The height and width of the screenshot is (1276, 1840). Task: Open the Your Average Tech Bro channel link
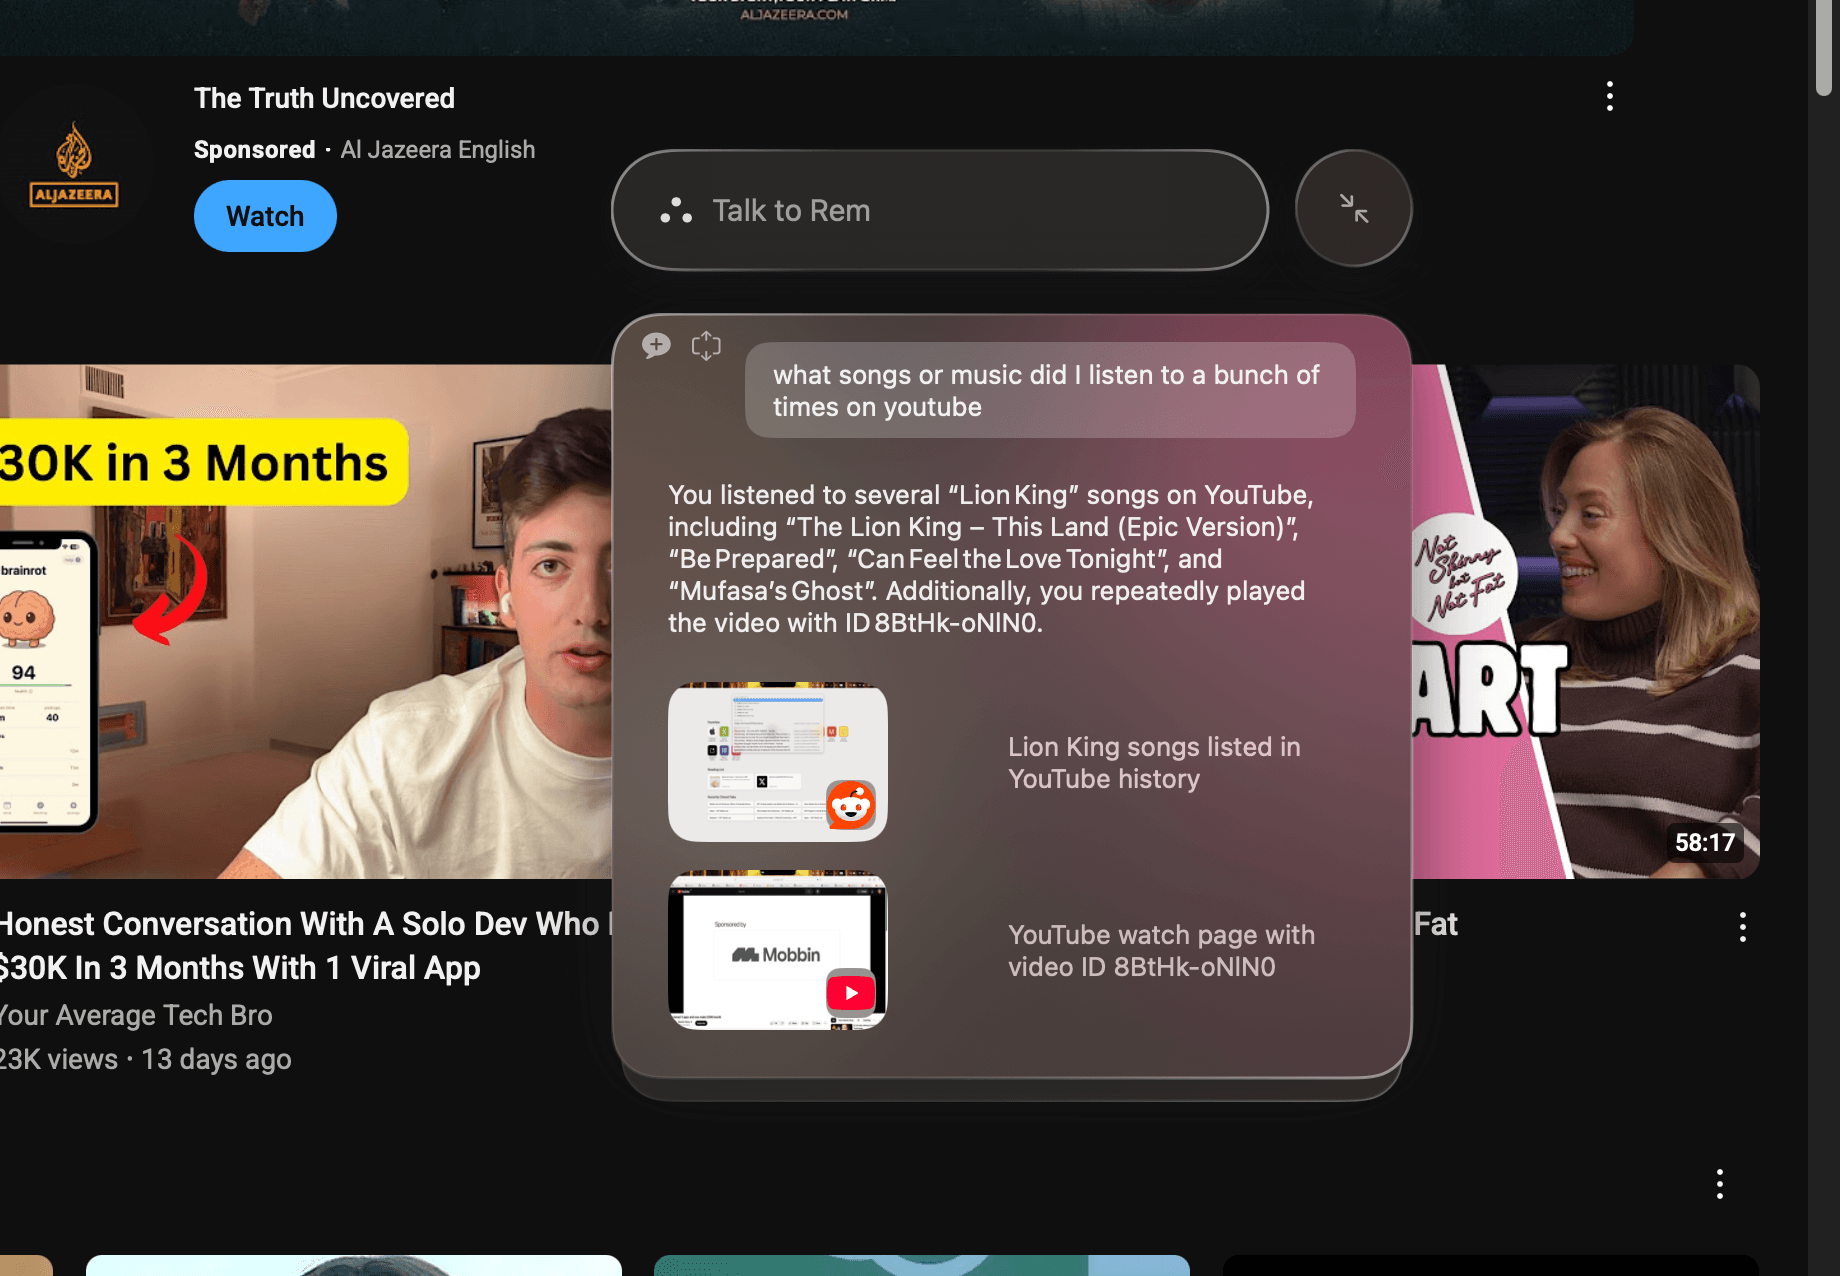coord(136,1015)
